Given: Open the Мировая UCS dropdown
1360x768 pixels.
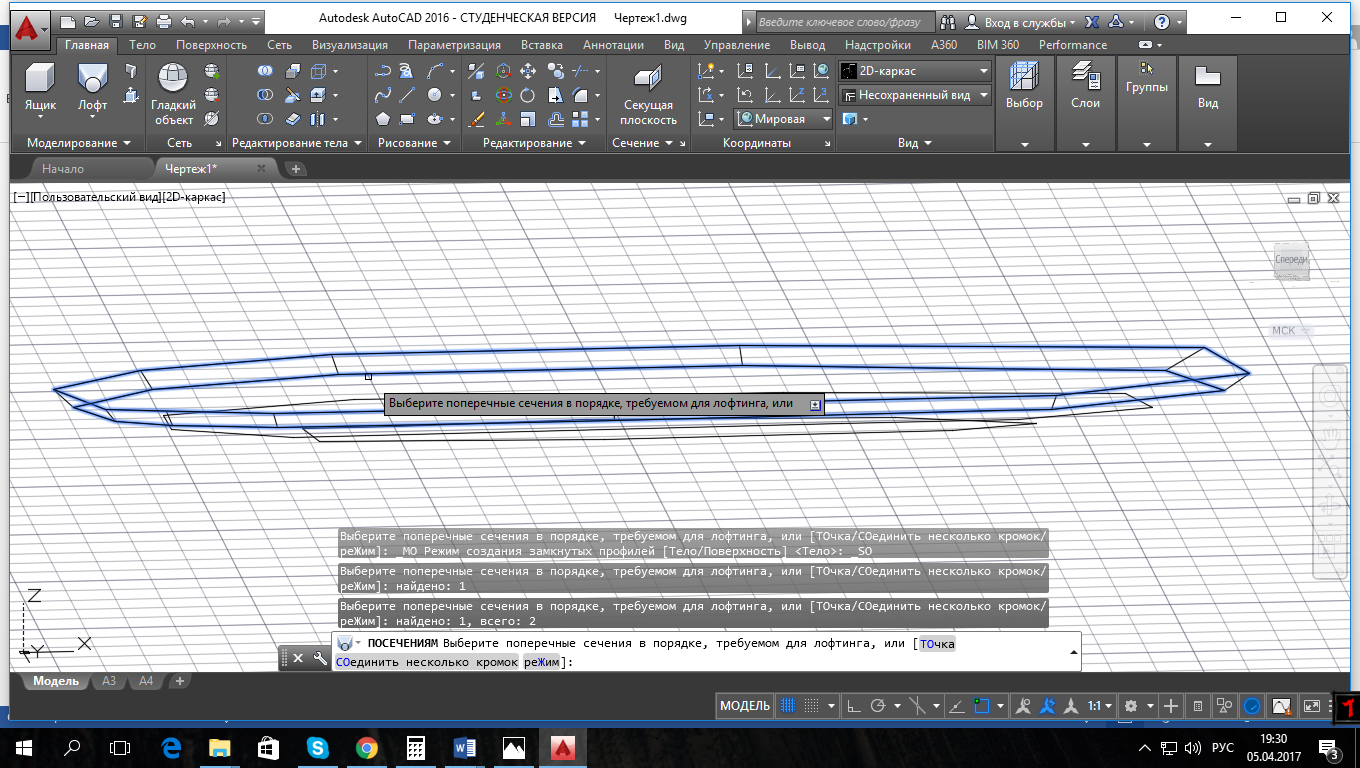Looking at the screenshot, I should (x=784, y=119).
